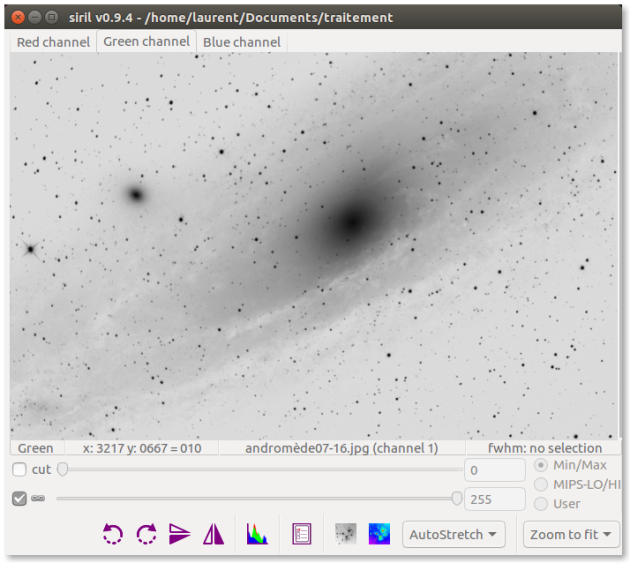This screenshot has width=630, height=563.
Task: Enable the cut checkbox
Action: (19, 470)
